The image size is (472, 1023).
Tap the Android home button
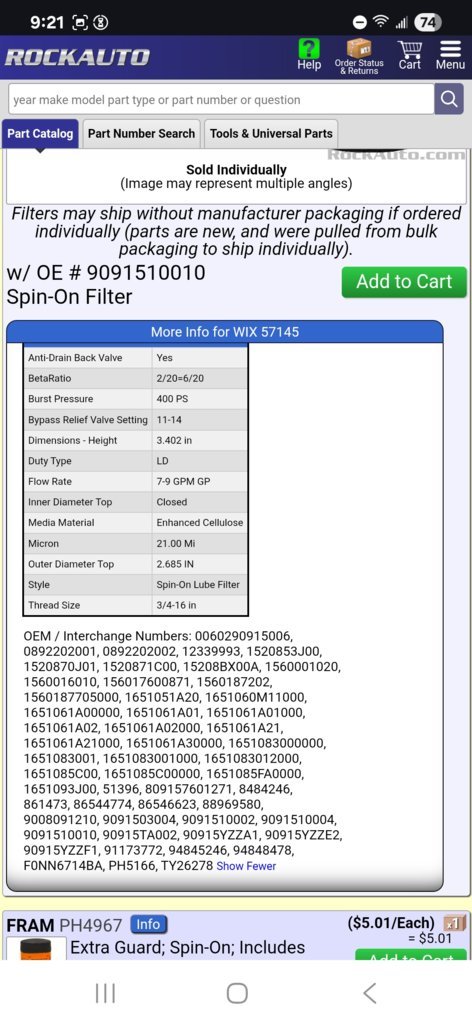coord(236,993)
